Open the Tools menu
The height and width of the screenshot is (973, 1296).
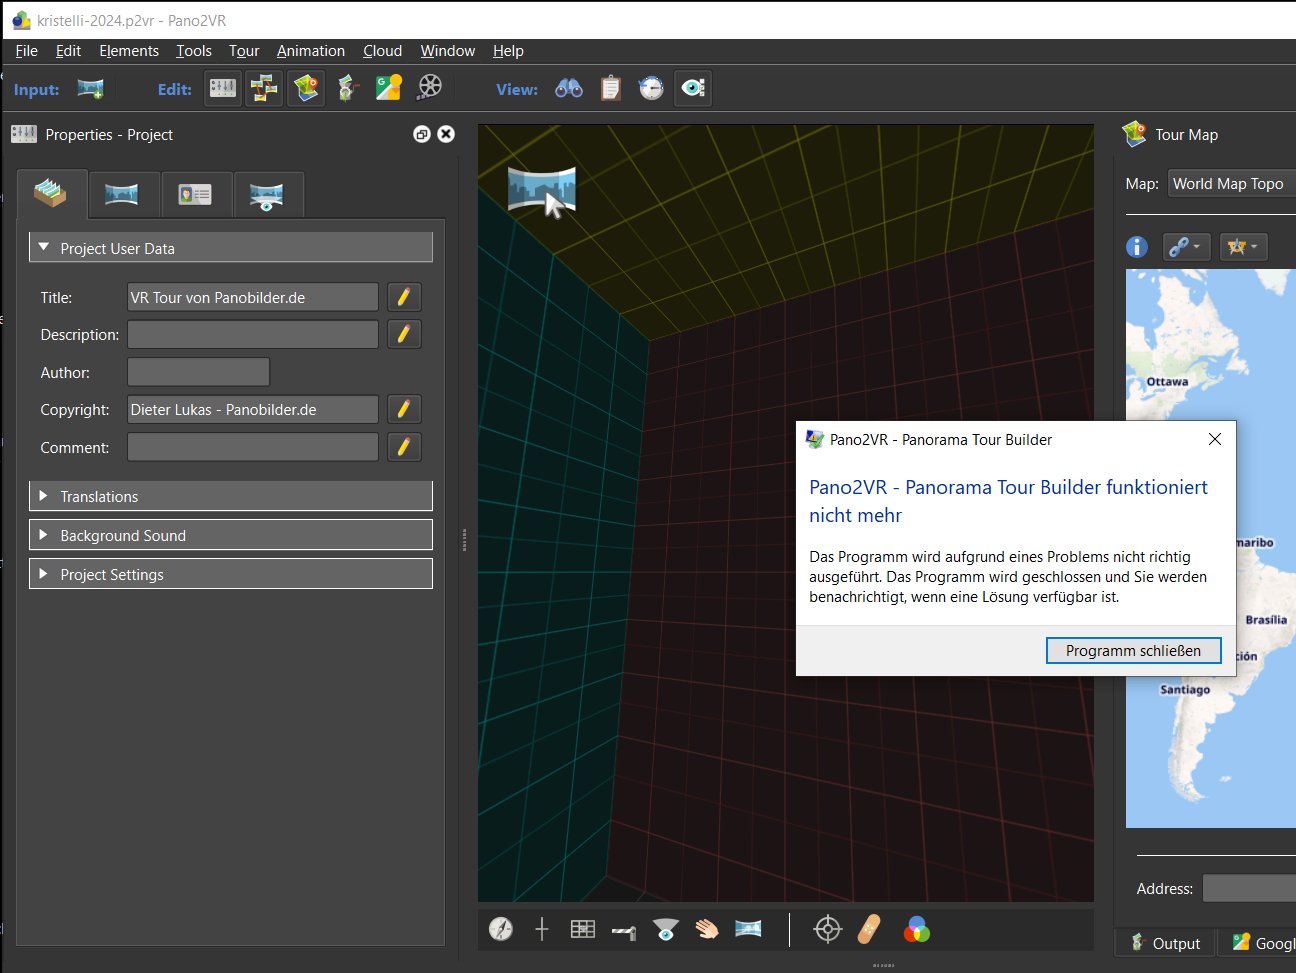pyautogui.click(x=194, y=51)
